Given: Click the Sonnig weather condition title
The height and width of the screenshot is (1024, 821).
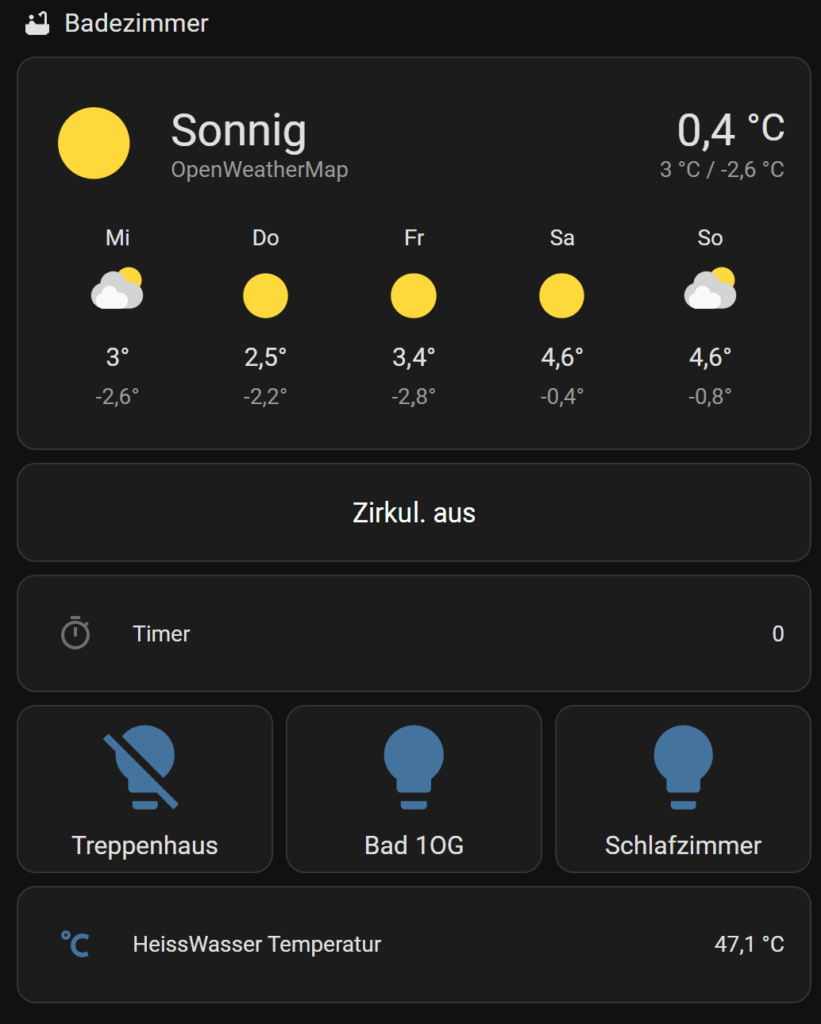Looking at the screenshot, I should pos(238,131).
